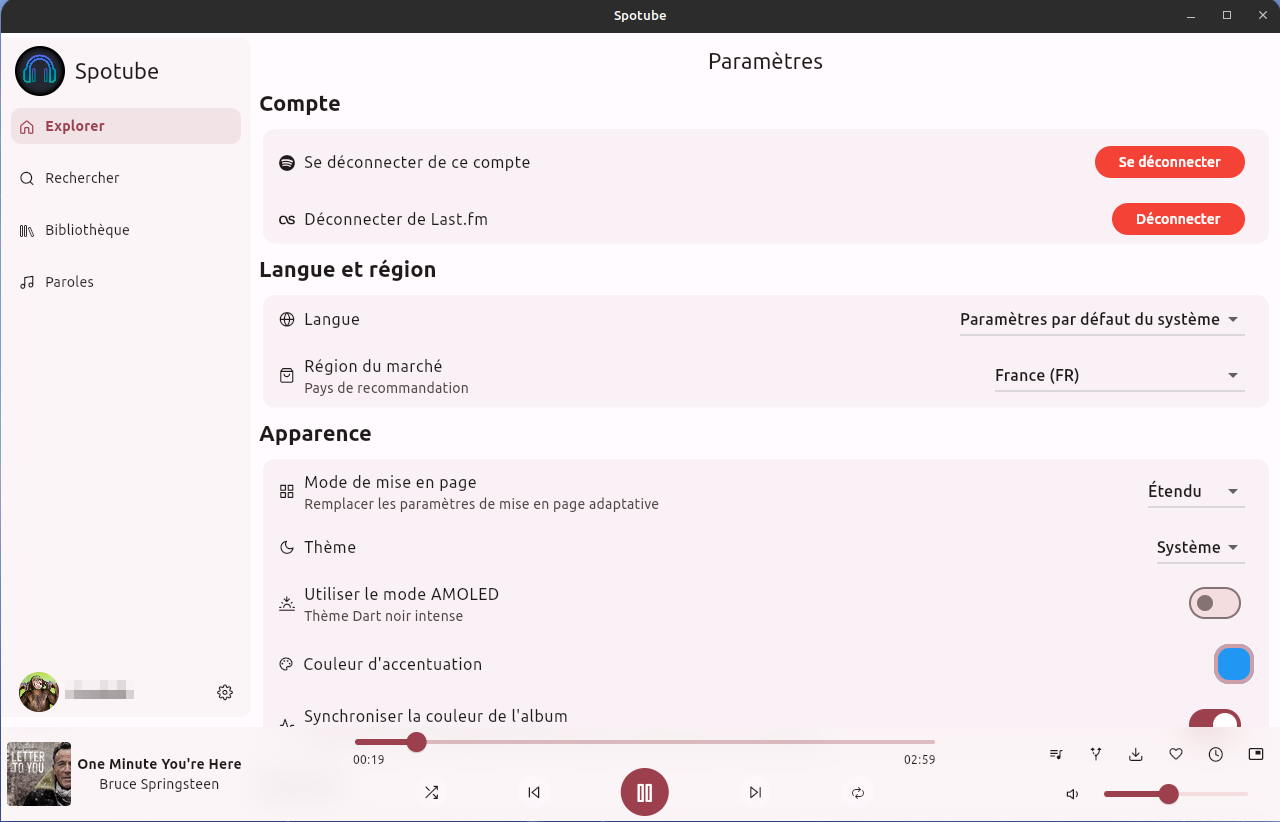
Task: Open Bibliothèque in the sidebar
Action: 87,230
